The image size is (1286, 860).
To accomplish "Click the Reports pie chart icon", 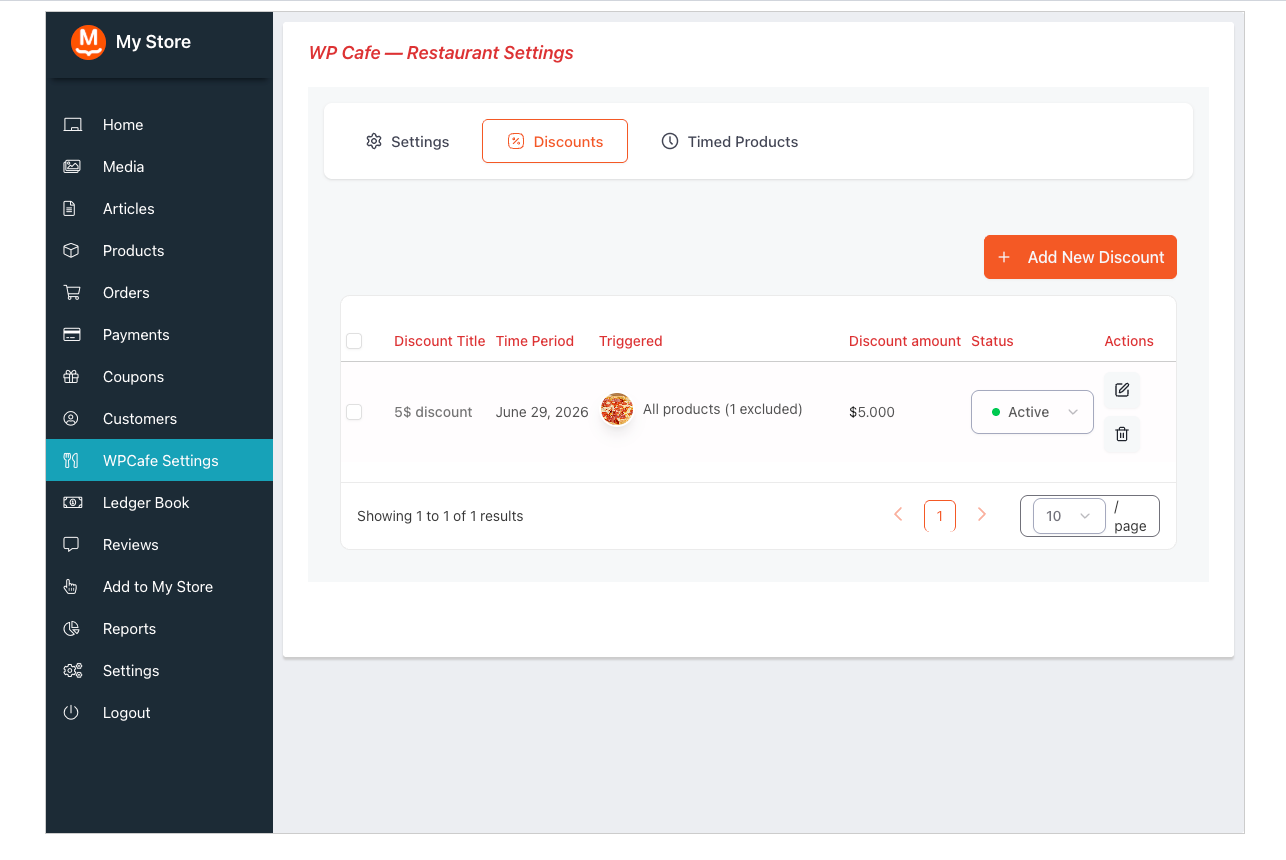I will 71,629.
